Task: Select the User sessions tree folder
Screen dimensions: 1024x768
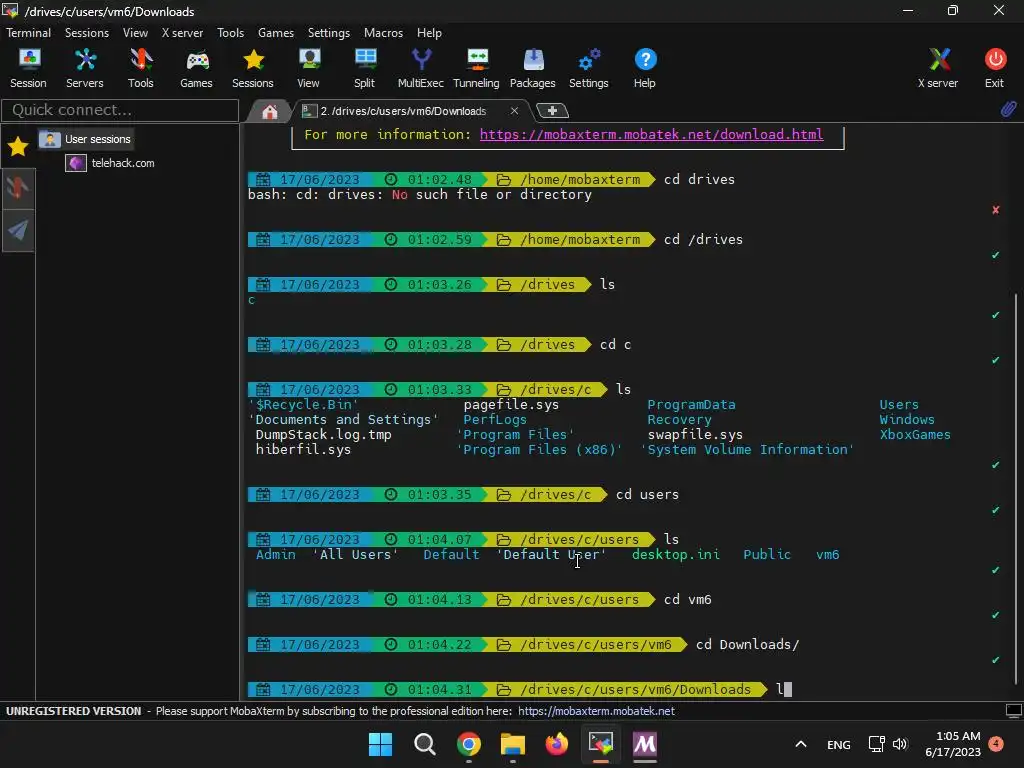Action: coord(86,139)
